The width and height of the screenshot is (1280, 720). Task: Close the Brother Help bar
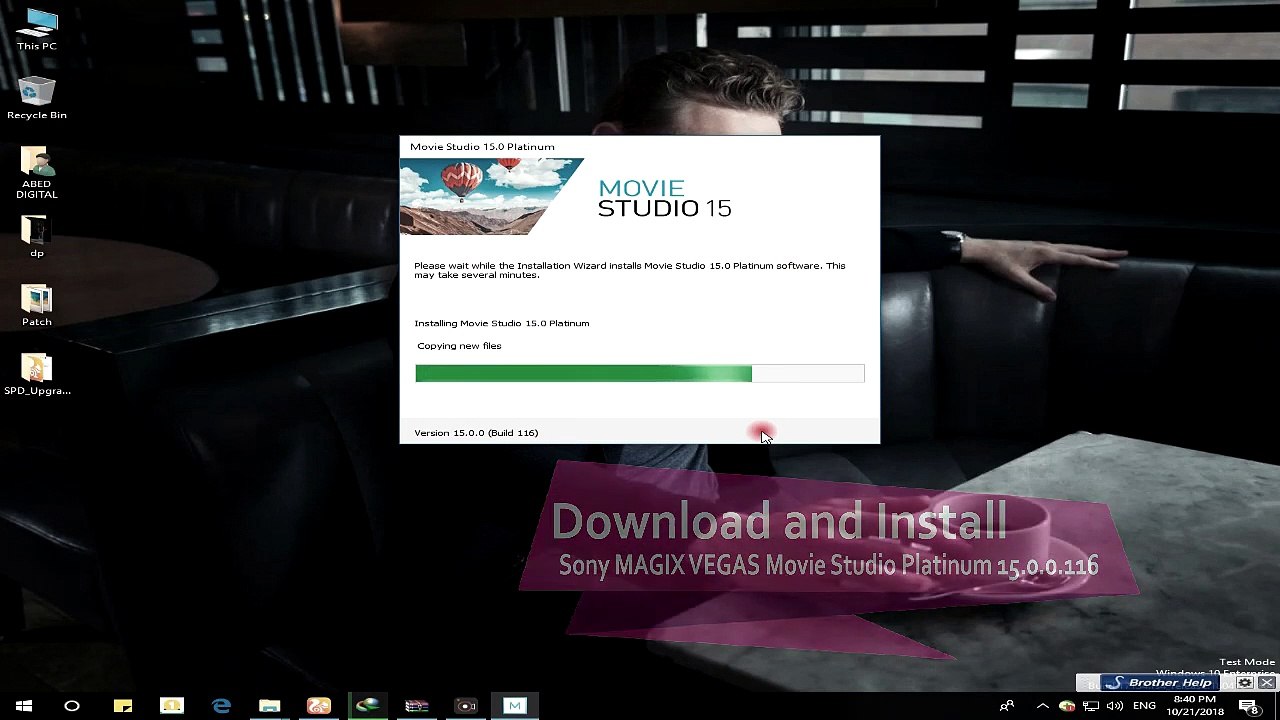coord(1266,683)
